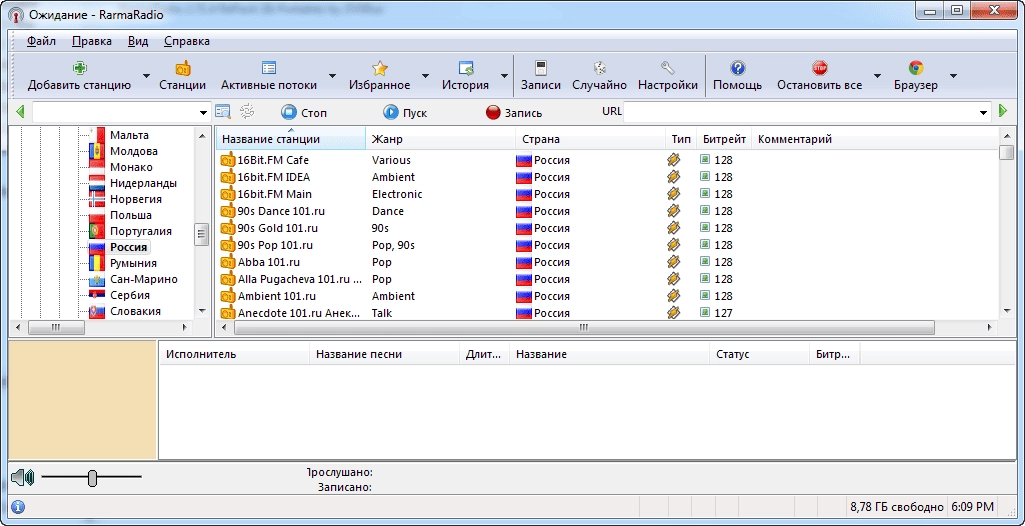Viewport: 1025px width, 526px height.
Task: Open Settings (Настройки) wrench icon
Action: tap(667, 68)
